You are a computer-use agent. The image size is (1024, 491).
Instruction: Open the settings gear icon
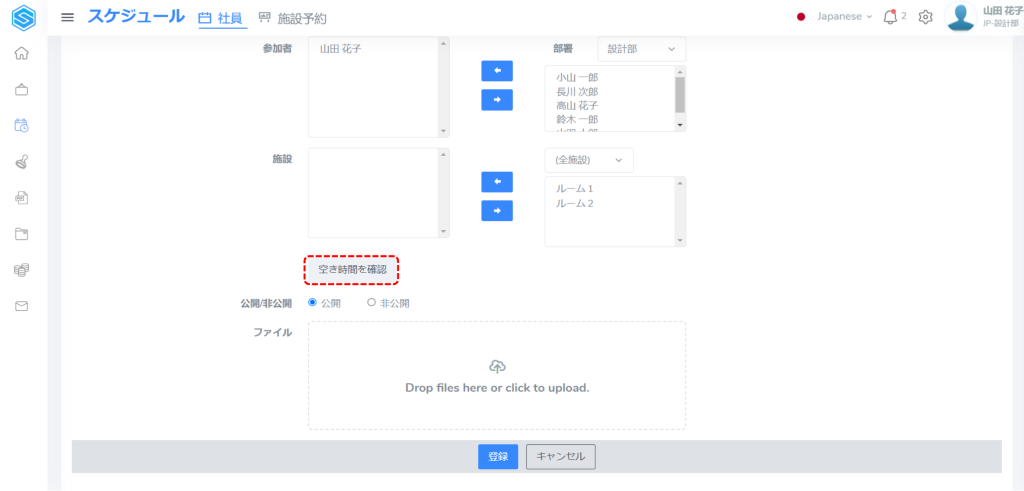pos(926,17)
